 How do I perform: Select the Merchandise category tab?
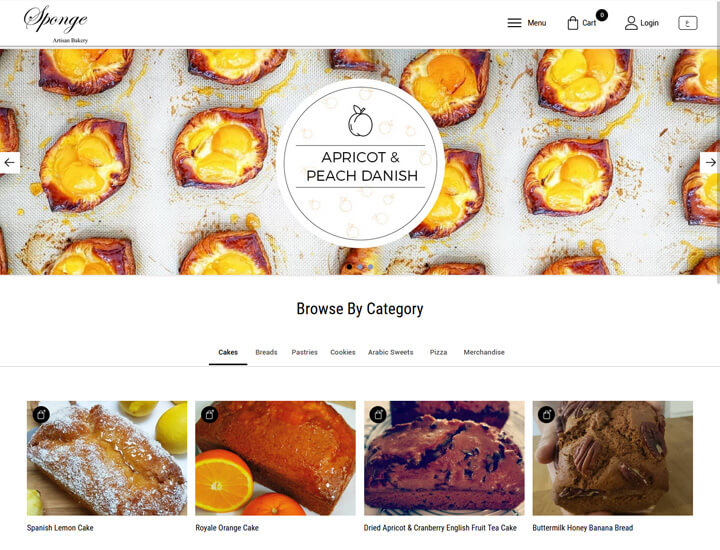click(484, 352)
